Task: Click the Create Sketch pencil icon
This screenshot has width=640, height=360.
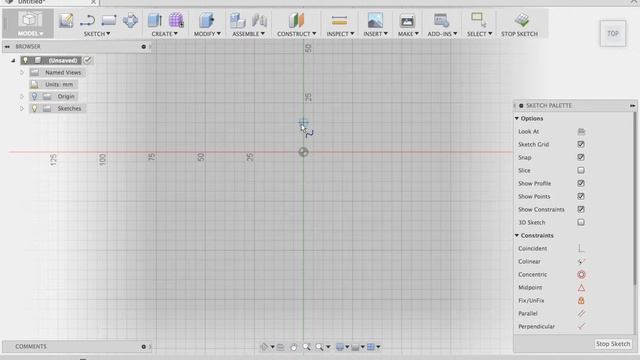Action: coord(66,20)
